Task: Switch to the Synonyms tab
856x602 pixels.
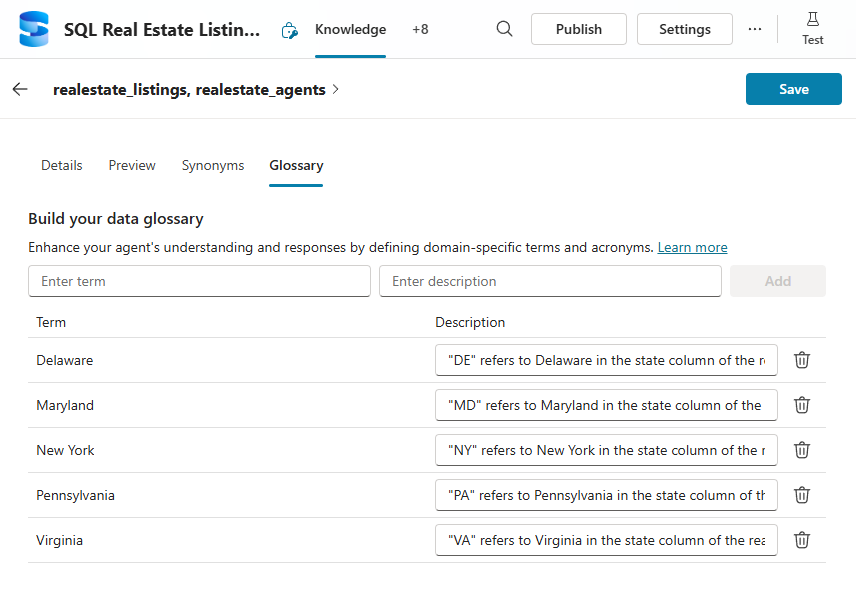Action: pyautogui.click(x=213, y=165)
